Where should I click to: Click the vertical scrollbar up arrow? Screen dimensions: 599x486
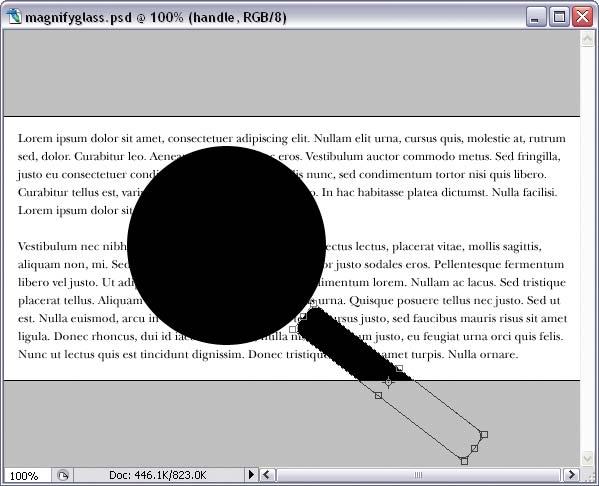coord(587,38)
